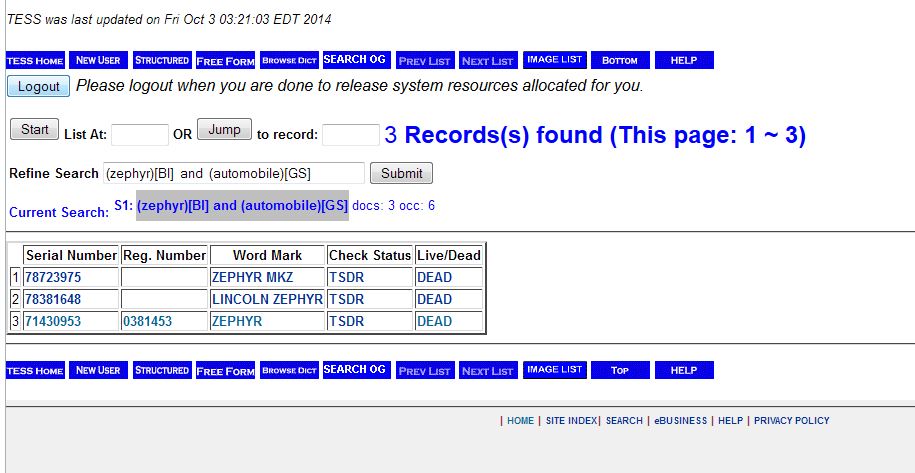Check TSDR status for the ZEPHYR MKZ row
915x473 pixels.
pos(346,277)
